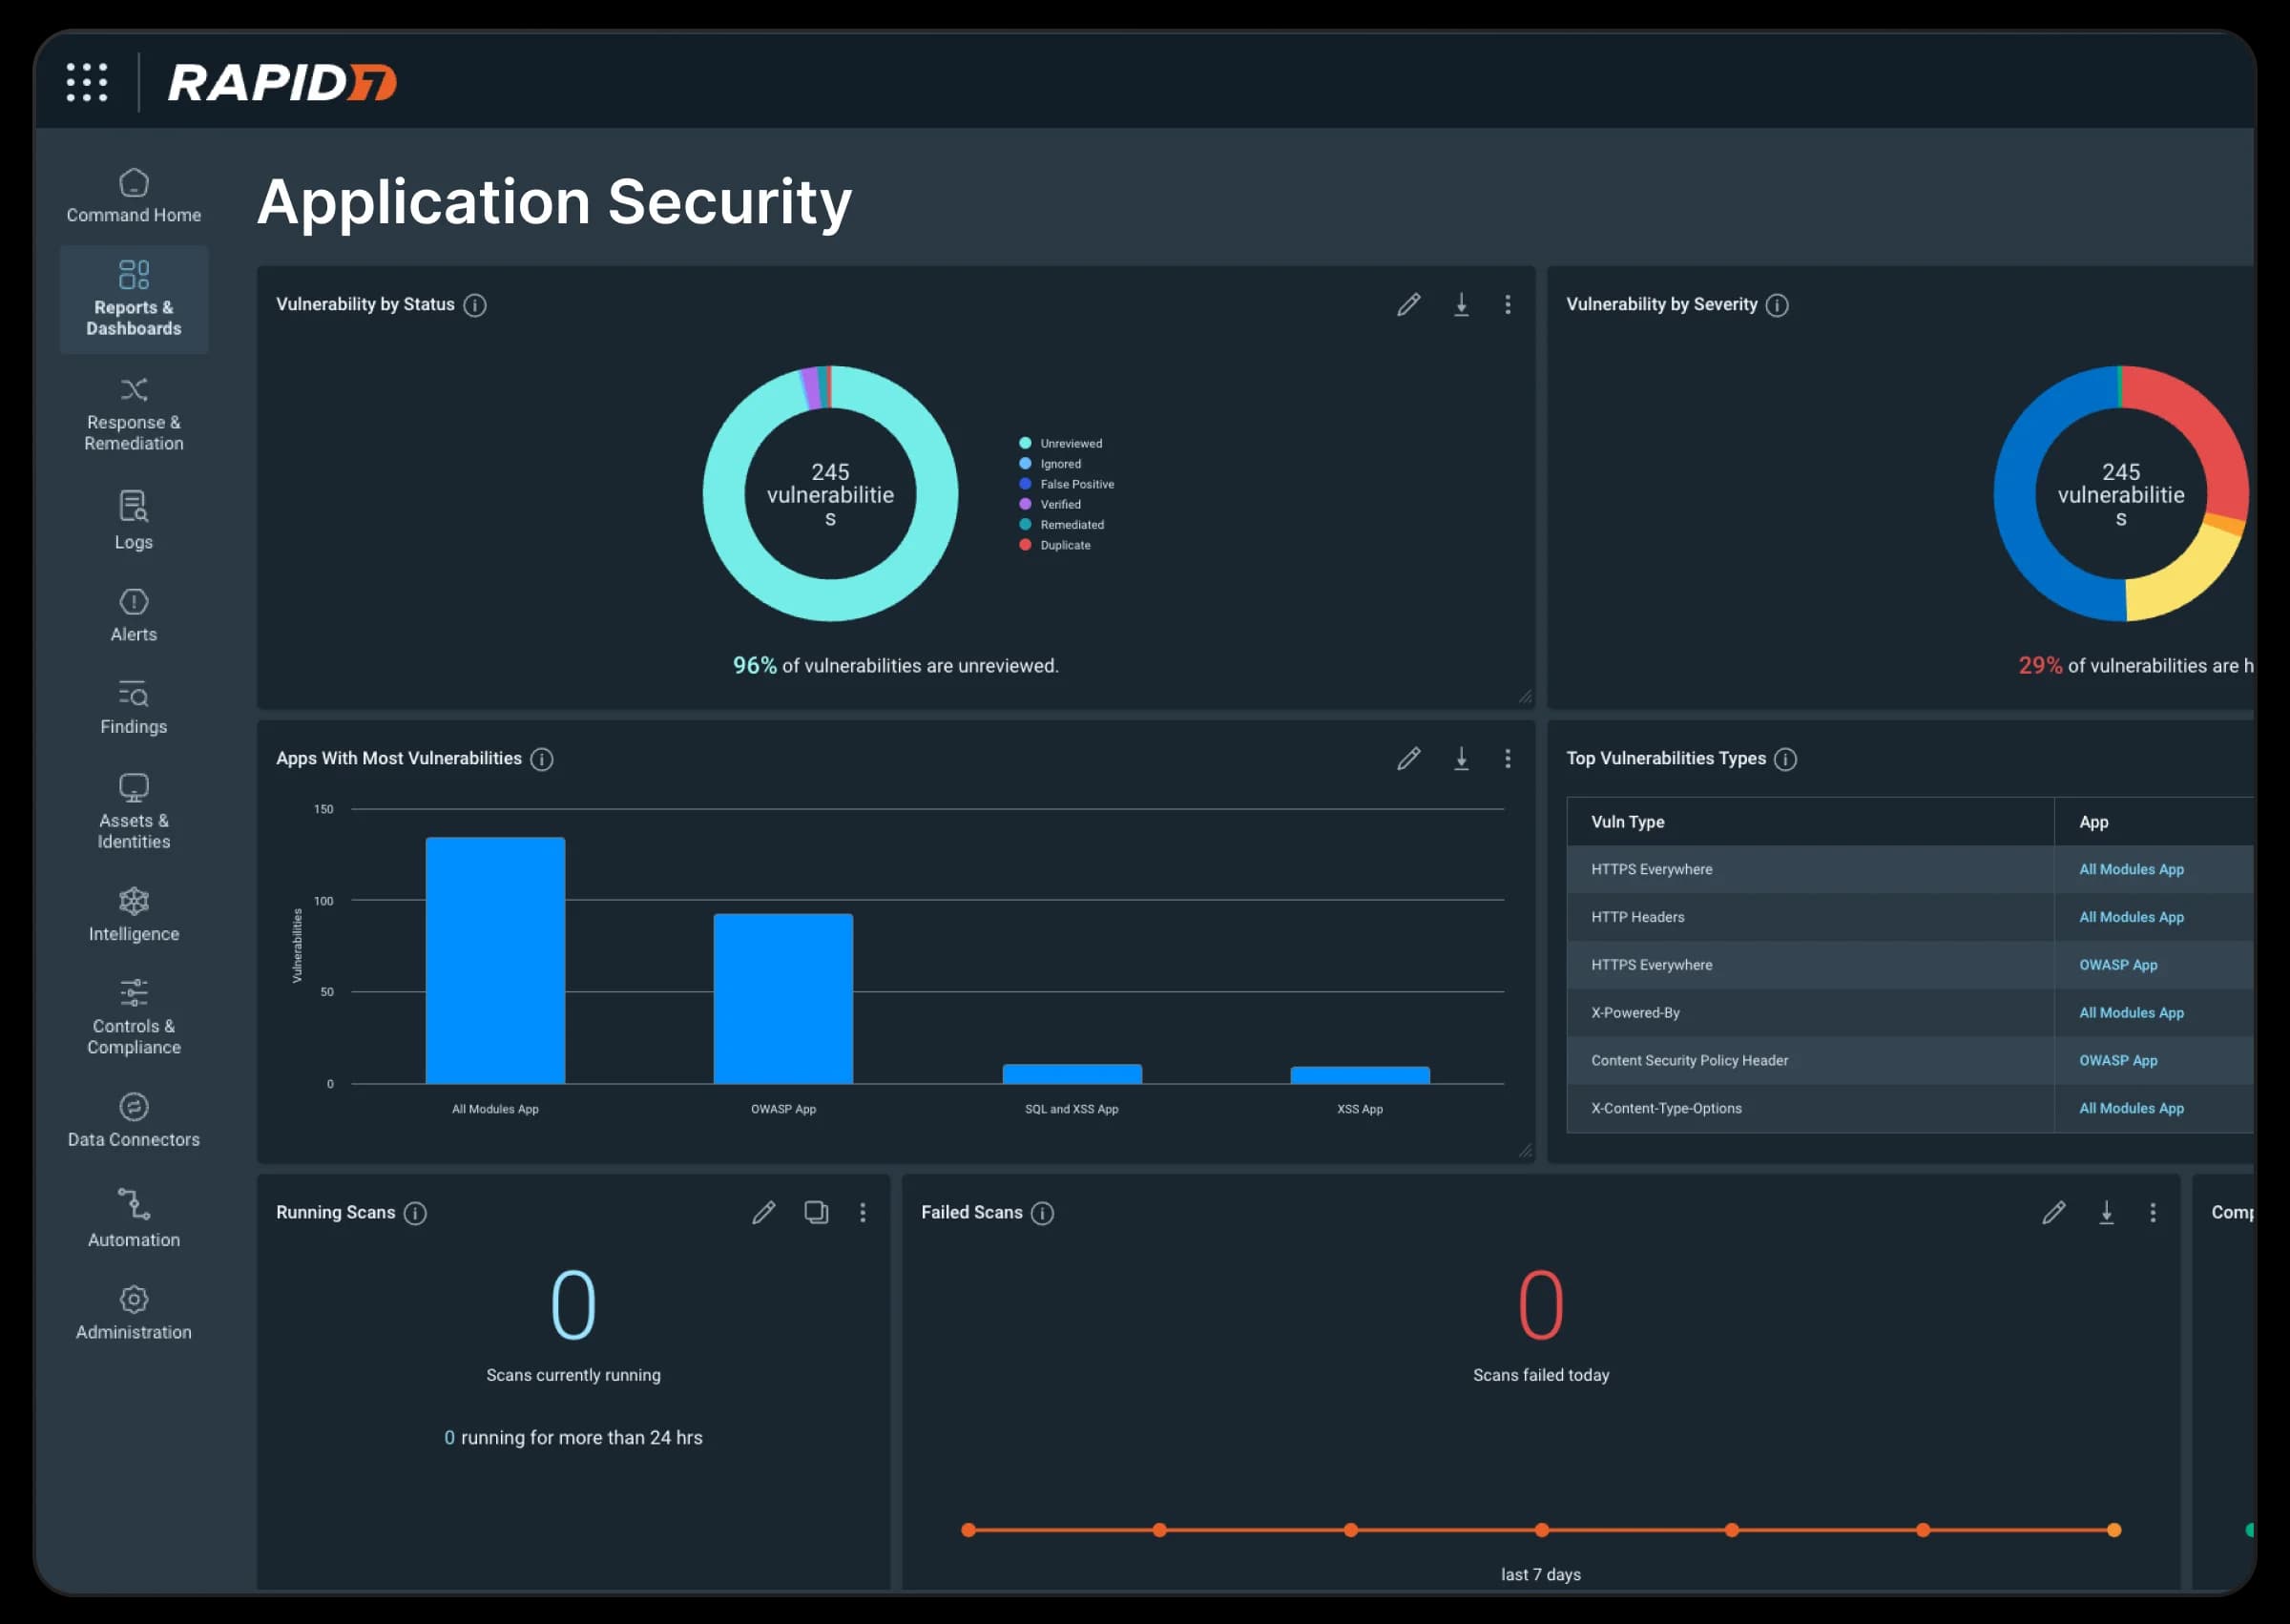2290x1624 pixels.
Task: Open more options for Running Scans
Action: [863, 1213]
